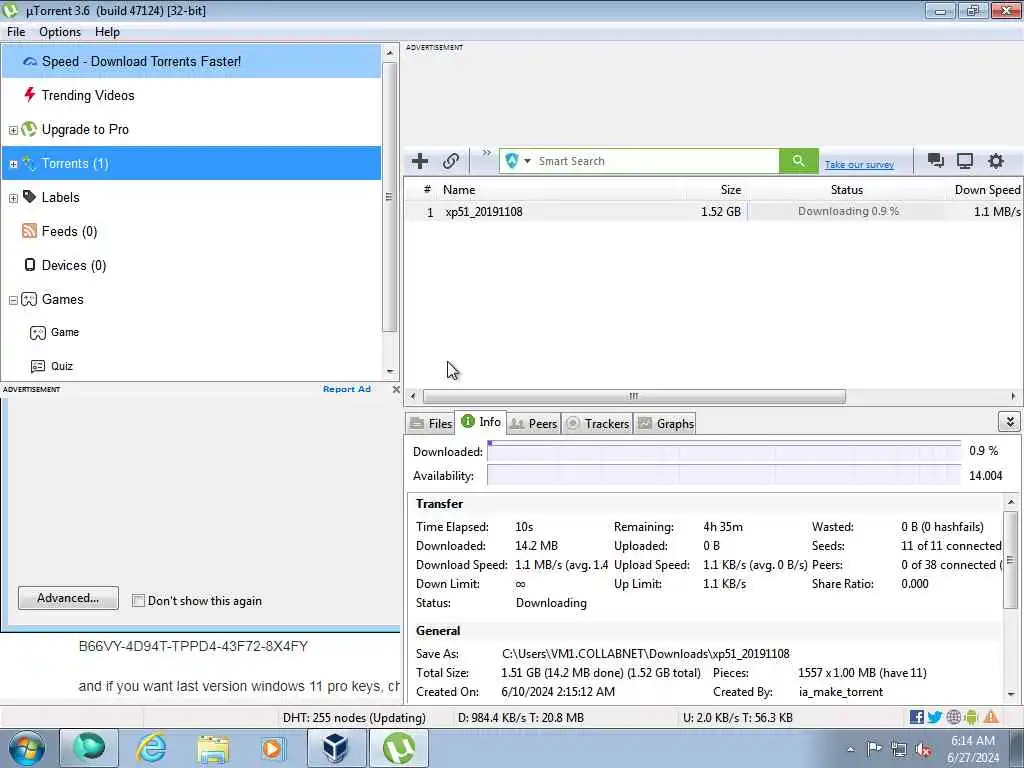Image resolution: width=1024 pixels, height=768 pixels.
Task: Click the Take our survey link
Action: pyautogui.click(x=859, y=165)
